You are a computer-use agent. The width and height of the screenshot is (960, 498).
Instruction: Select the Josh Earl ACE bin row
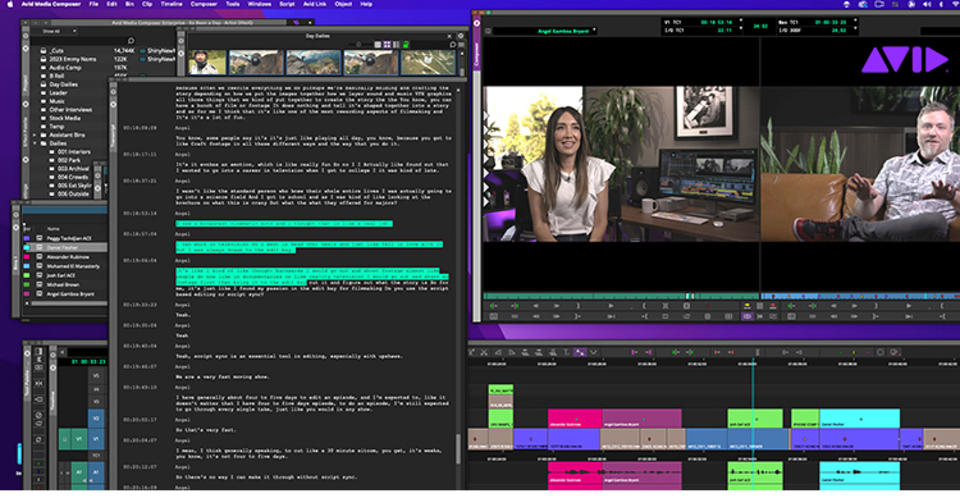pyautogui.click(x=65, y=276)
